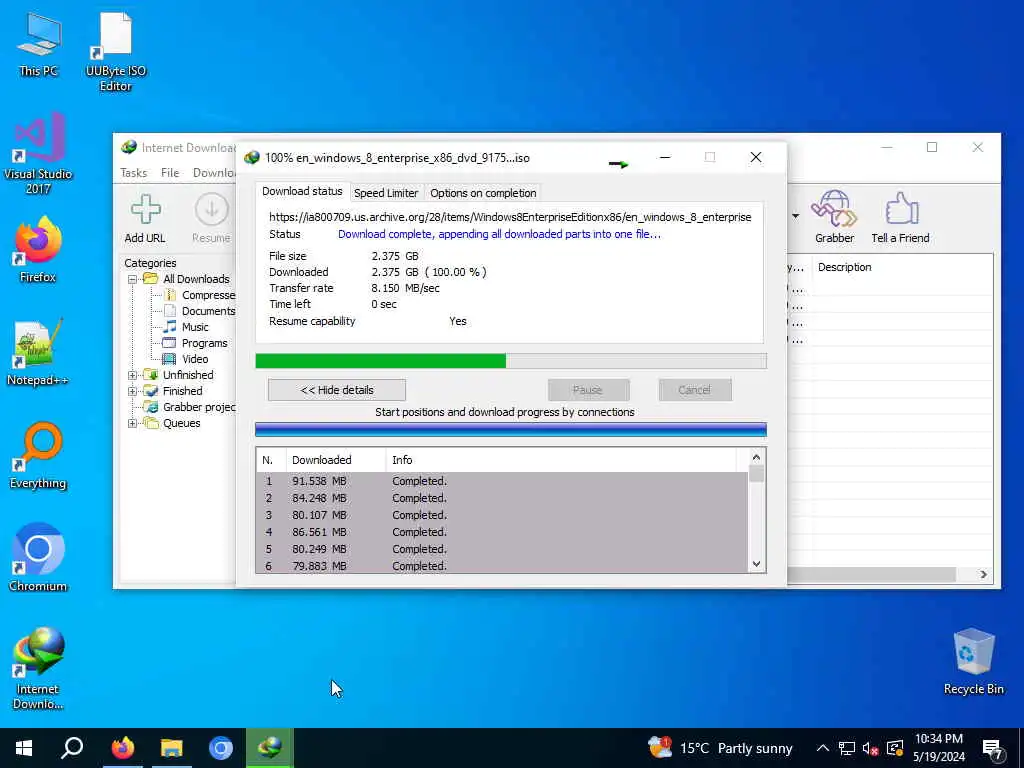Click Info column header
This screenshot has height=768, width=1024.
pos(560,460)
